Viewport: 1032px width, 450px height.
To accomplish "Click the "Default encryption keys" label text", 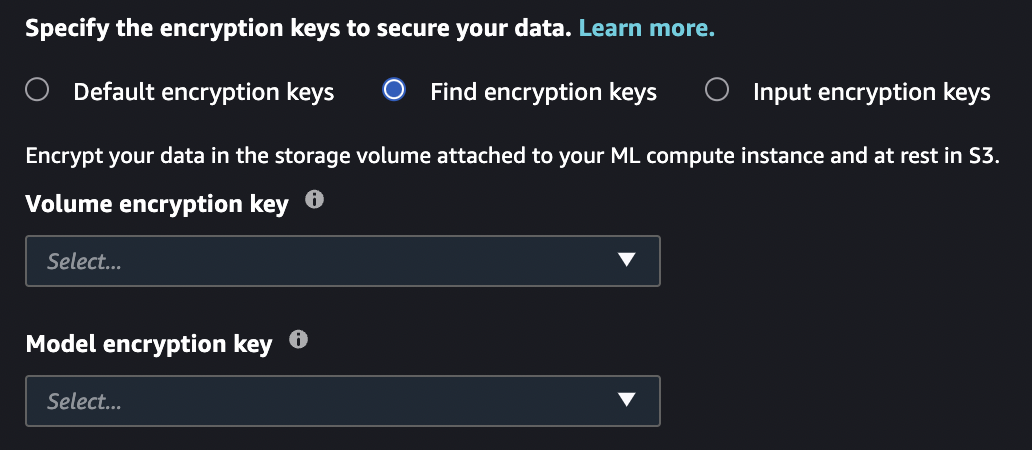I will point(204,93).
